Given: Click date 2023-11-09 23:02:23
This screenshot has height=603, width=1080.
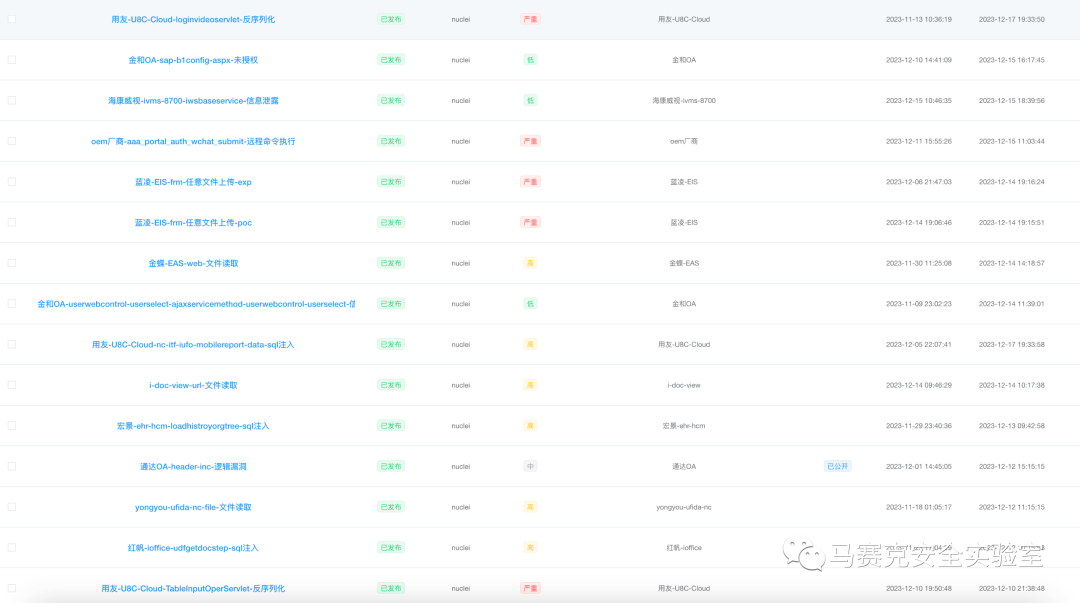Looking at the screenshot, I should [x=919, y=304].
